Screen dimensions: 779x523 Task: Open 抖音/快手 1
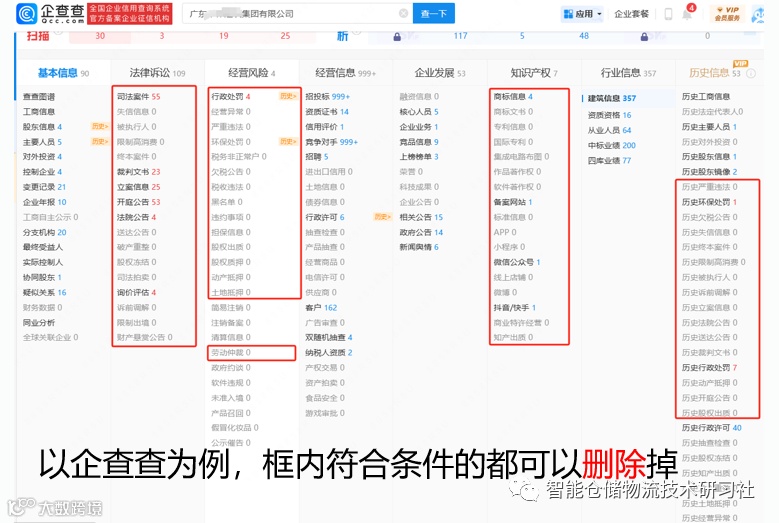(x=515, y=307)
